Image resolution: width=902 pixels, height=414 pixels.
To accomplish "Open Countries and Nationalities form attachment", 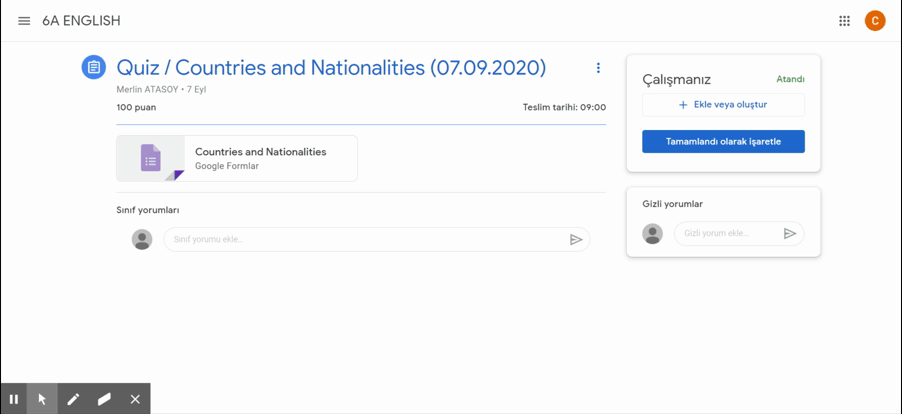I will tap(260, 158).
